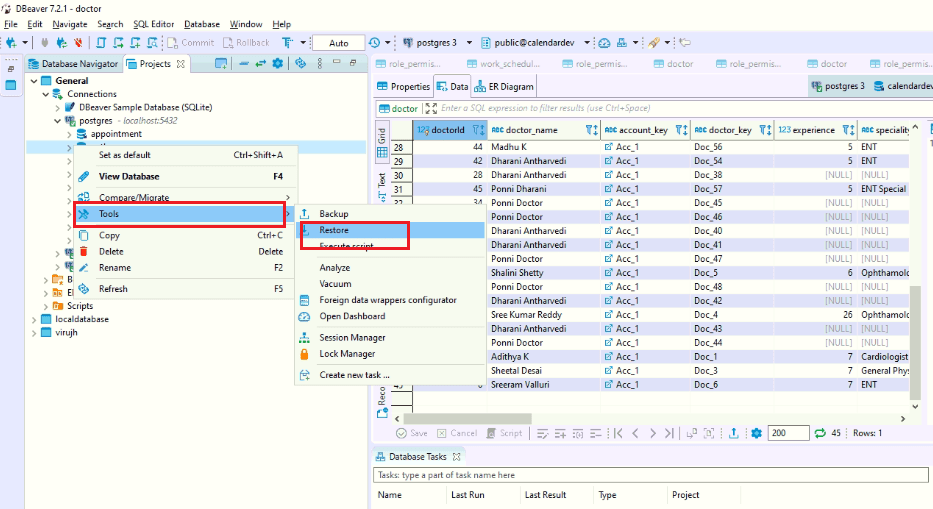The image size is (933, 509).
Task: Click the expand filter panel icon
Action: (x=431, y=108)
